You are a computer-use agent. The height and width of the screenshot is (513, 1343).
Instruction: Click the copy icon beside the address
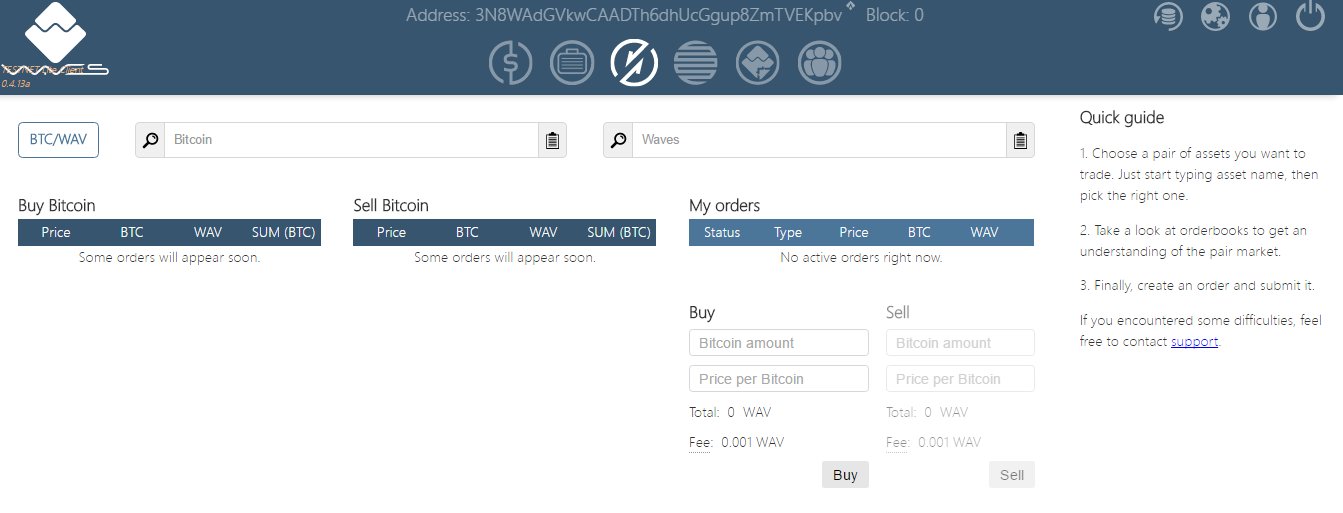(850, 7)
